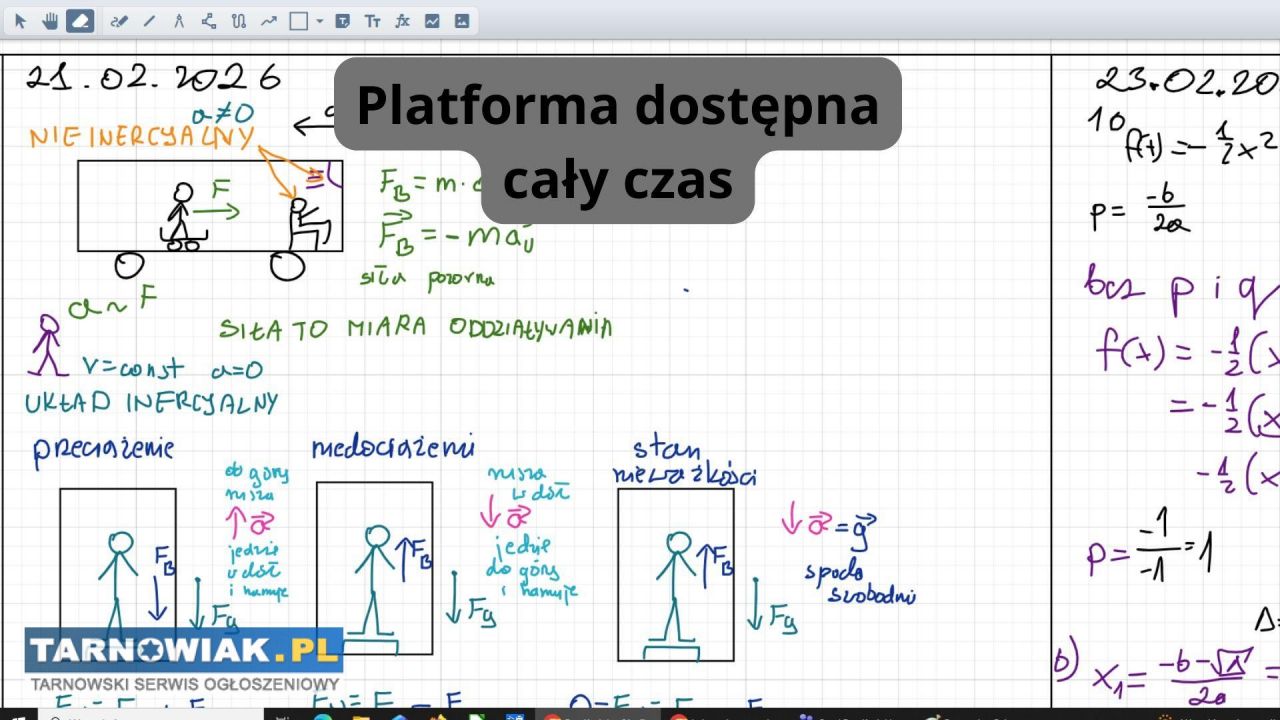Pick the freehand pen tool
The image size is (1280, 720).
pyautogui.click(x=118, y=20)
